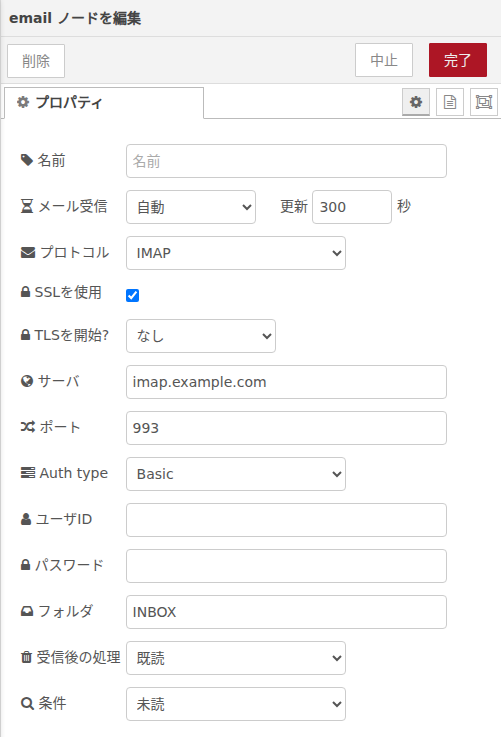Click gear icon in プロパティ tab
Viewport: 501px width, 737px height.
[23, 102]
